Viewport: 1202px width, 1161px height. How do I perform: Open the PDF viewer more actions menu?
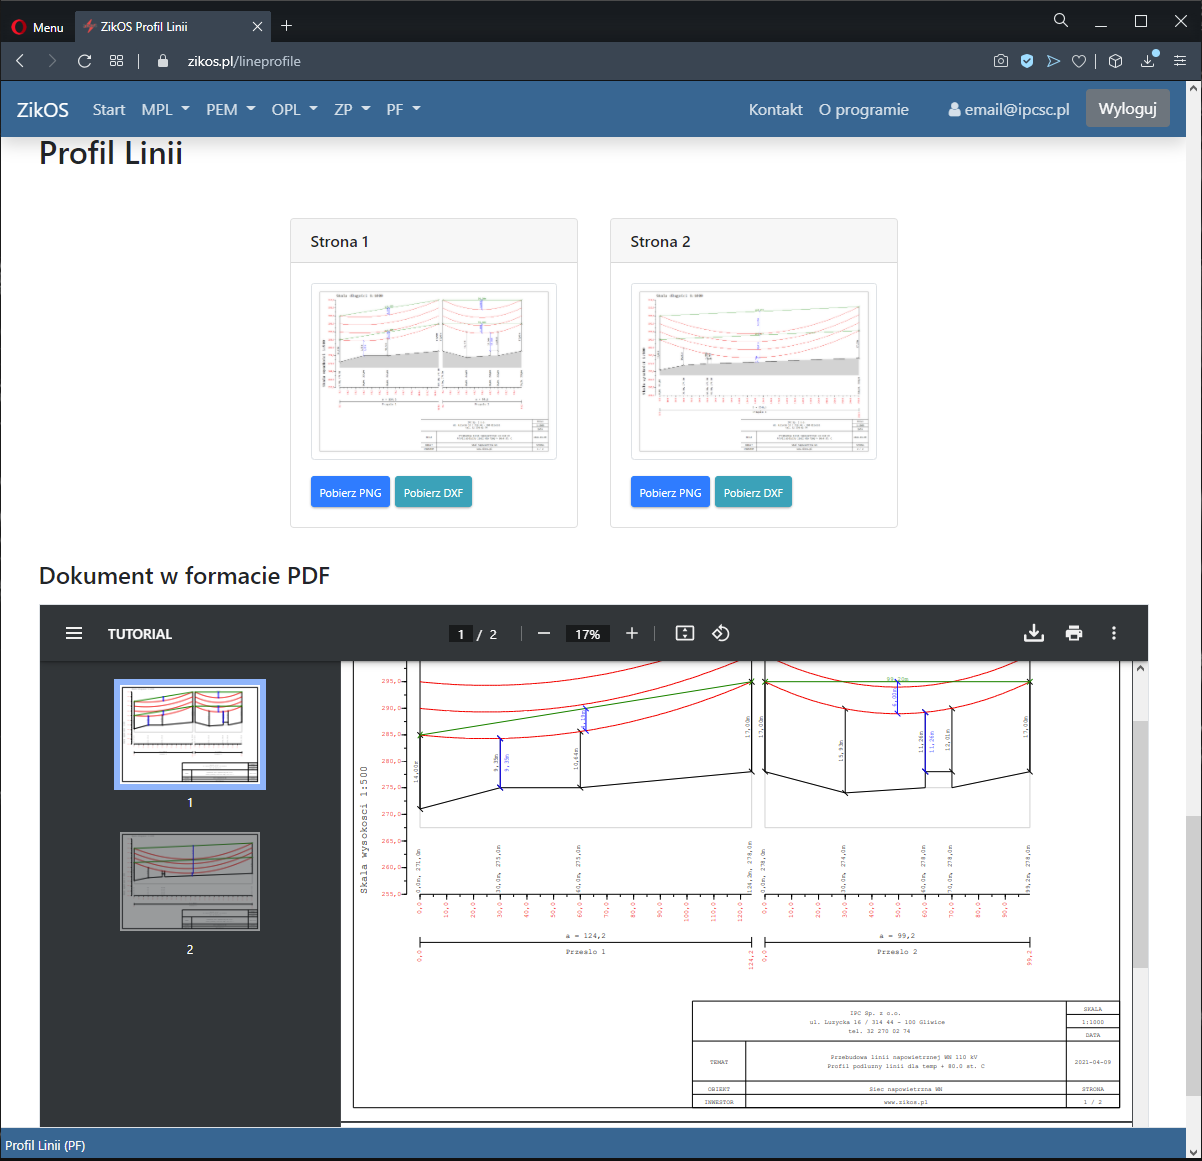(1114, 633)
